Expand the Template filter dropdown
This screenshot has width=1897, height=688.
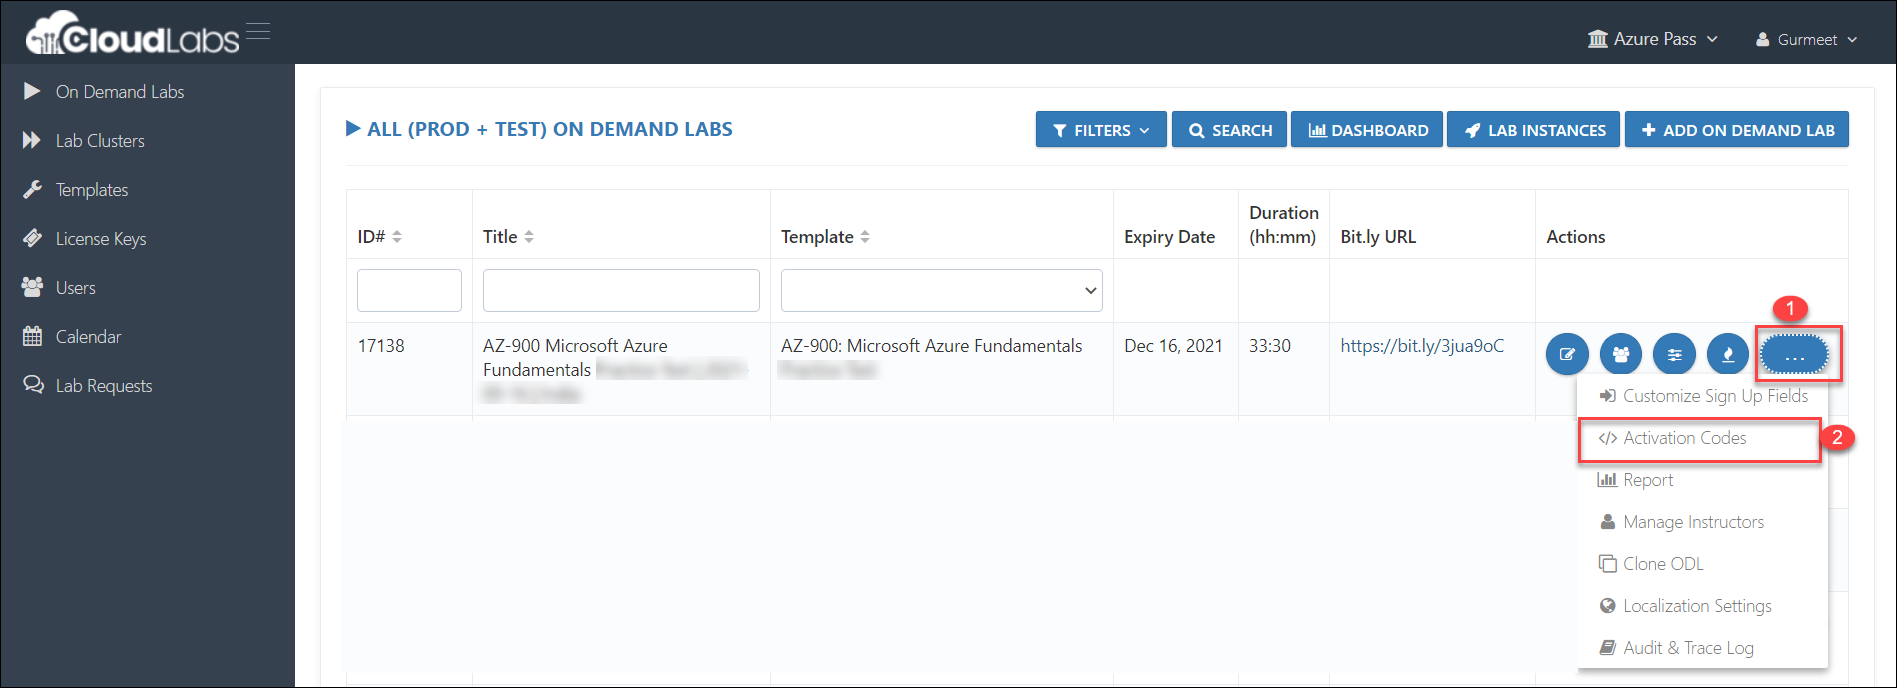pyautogui.click(x=942, y=290)
